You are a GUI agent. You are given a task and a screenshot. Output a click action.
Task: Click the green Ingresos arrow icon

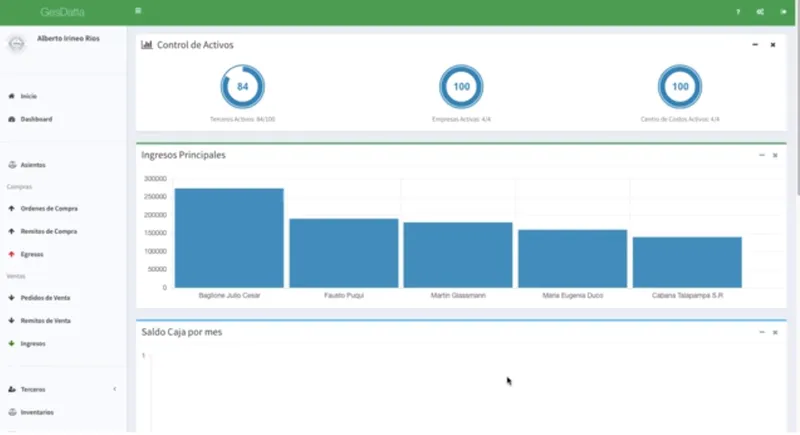pyautogui.click(x=12, y=343)
